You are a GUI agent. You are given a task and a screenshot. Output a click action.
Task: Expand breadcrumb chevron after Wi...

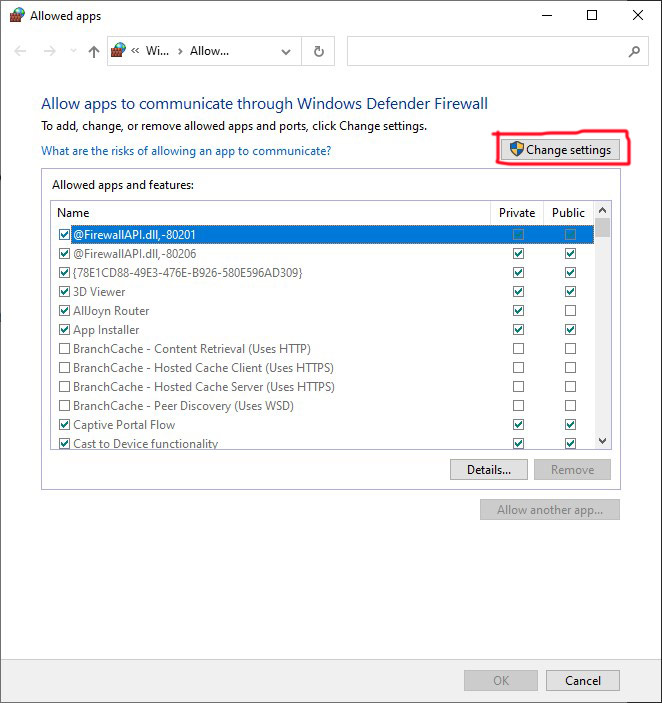tap(180, 52)
